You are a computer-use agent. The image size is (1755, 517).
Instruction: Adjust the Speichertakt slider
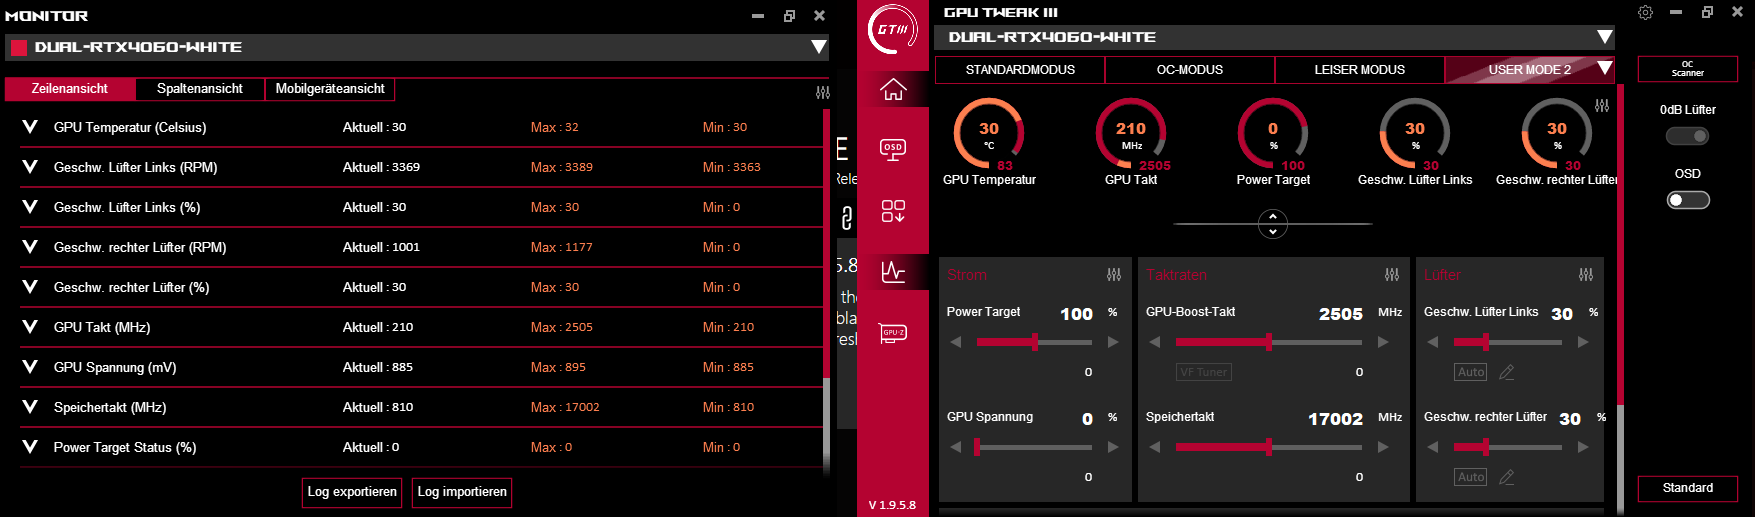1269,447
